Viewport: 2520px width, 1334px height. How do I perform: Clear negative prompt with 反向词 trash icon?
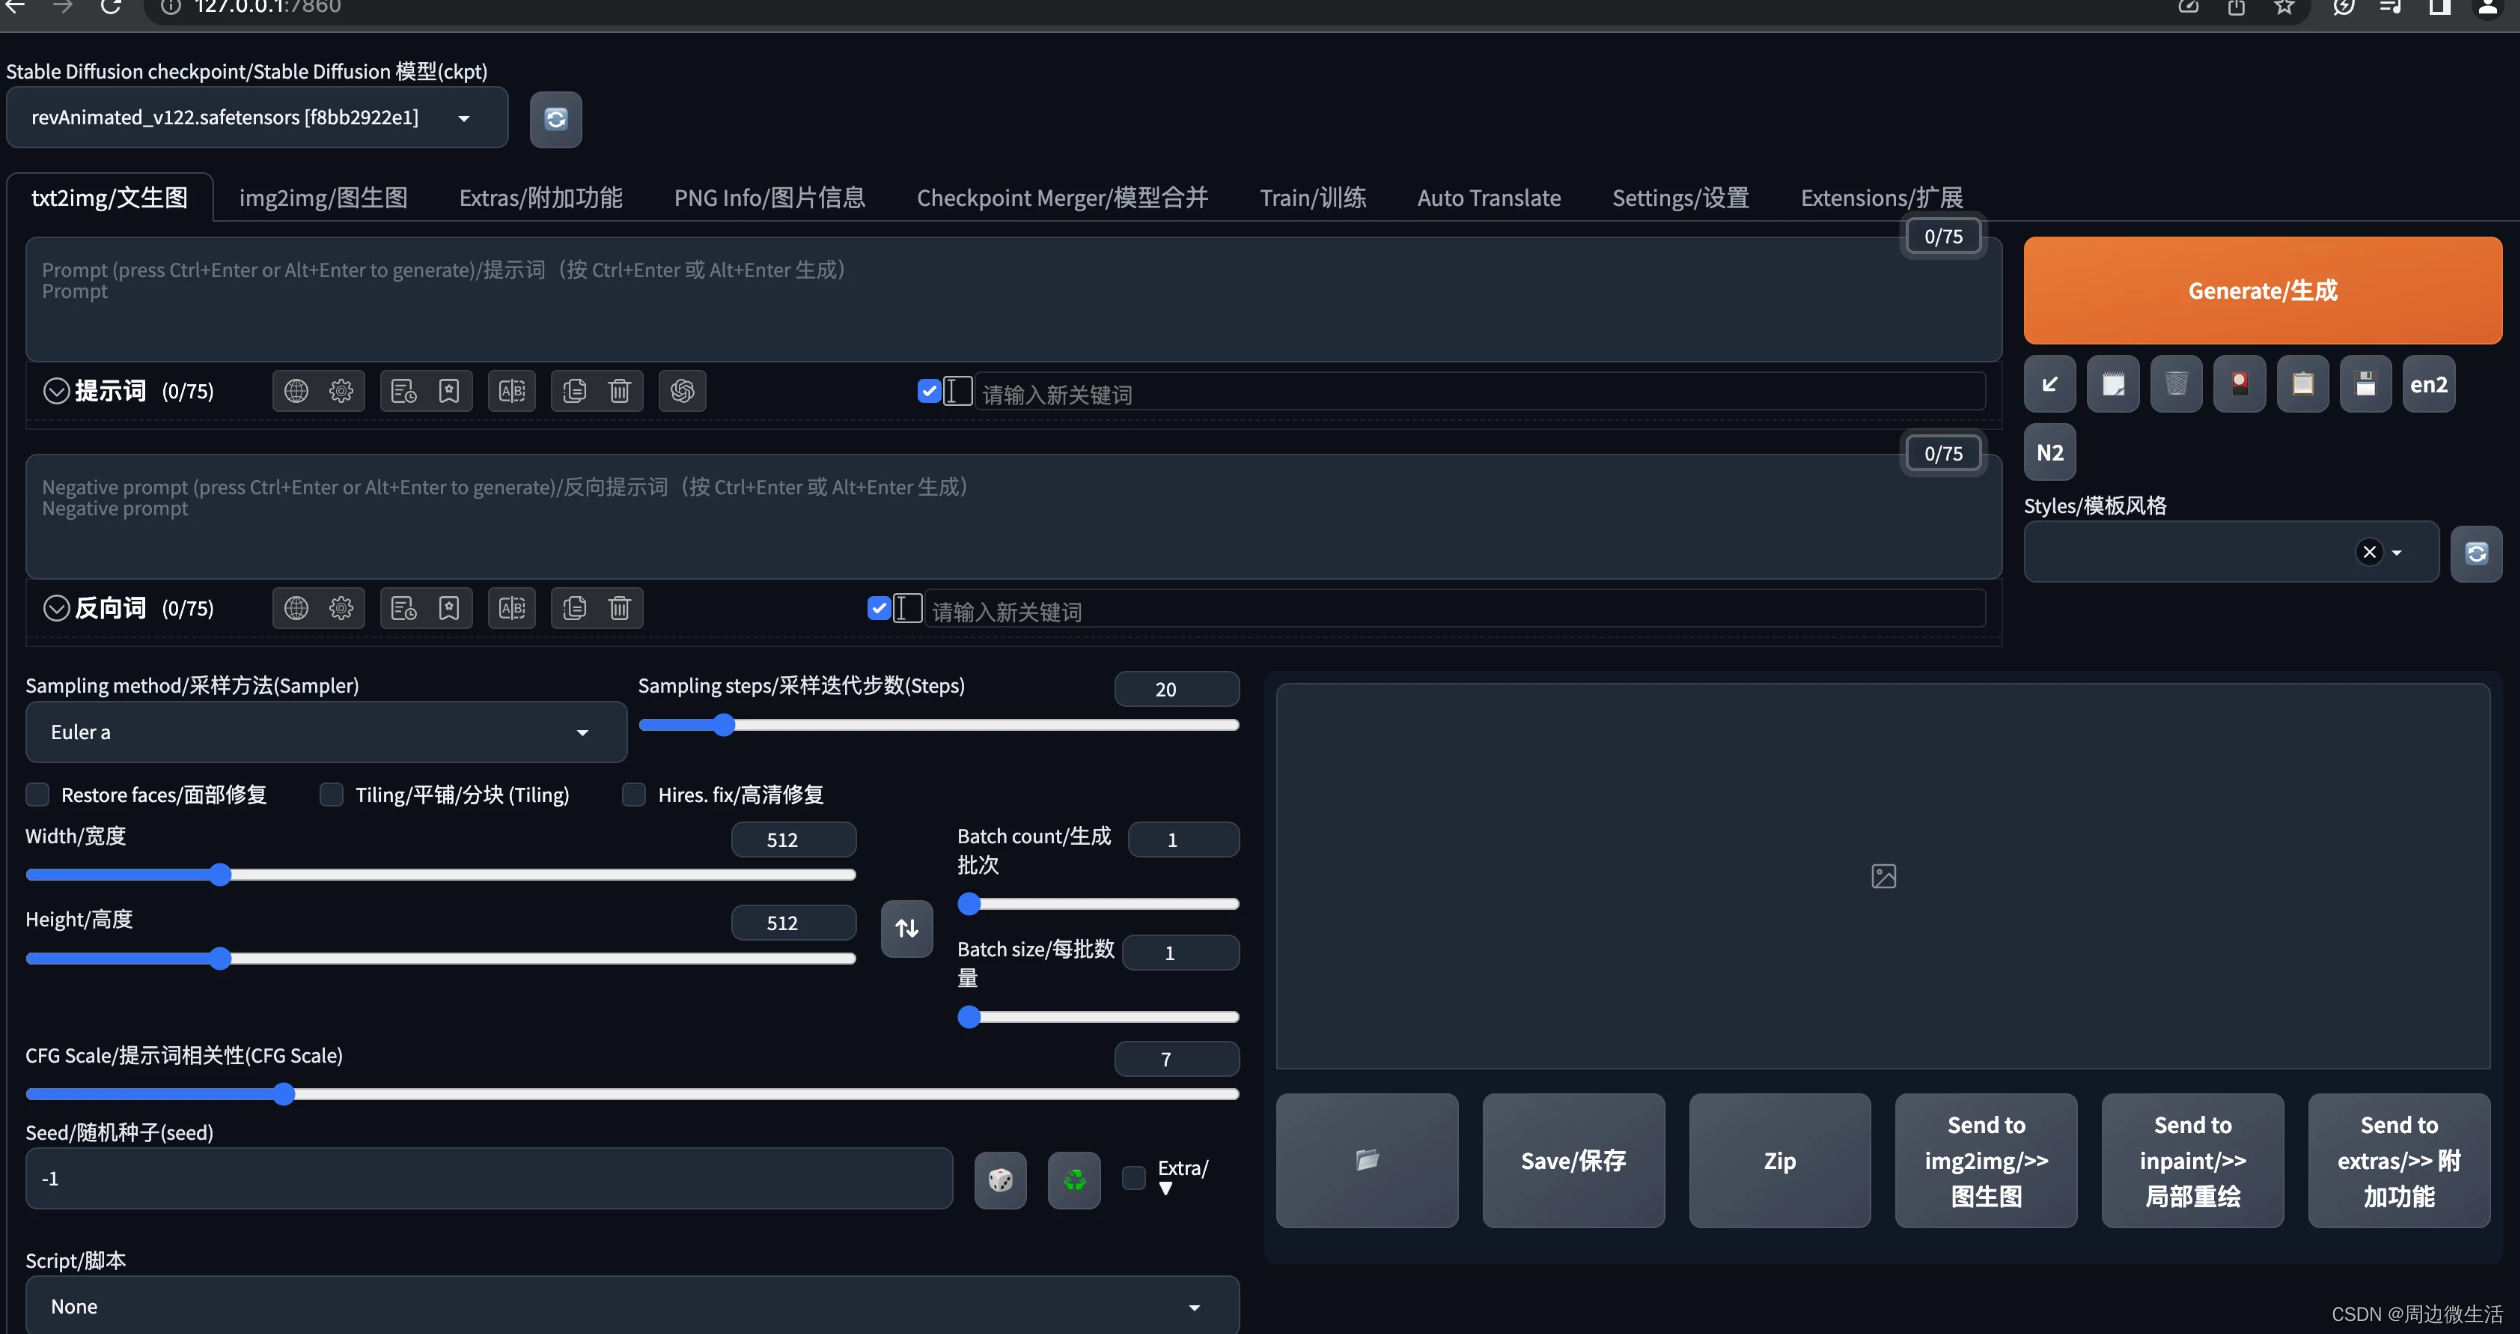point(620,608)
